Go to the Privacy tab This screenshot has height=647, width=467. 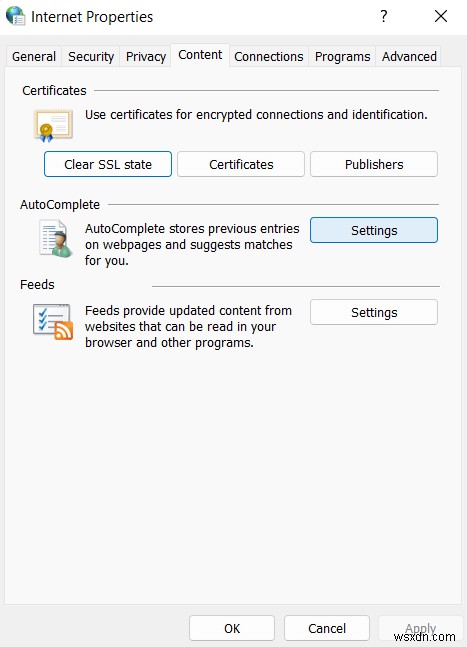146,56
